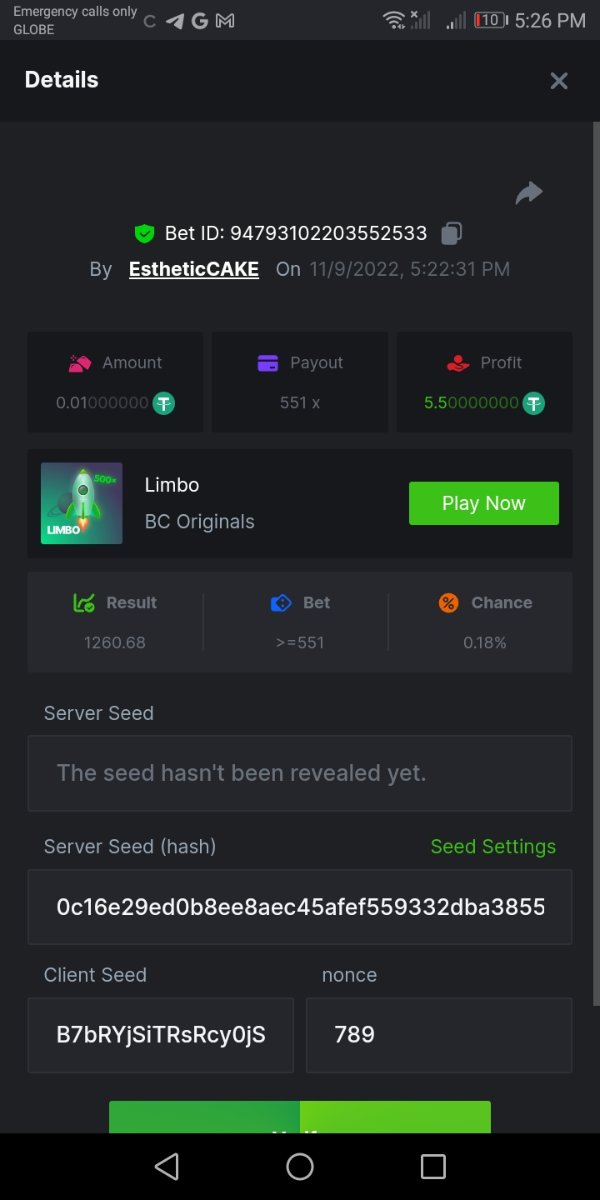The width and height of the screenshot is (600, 1200).
Task: Click the Result chart icon
Action: click(84, 603)
